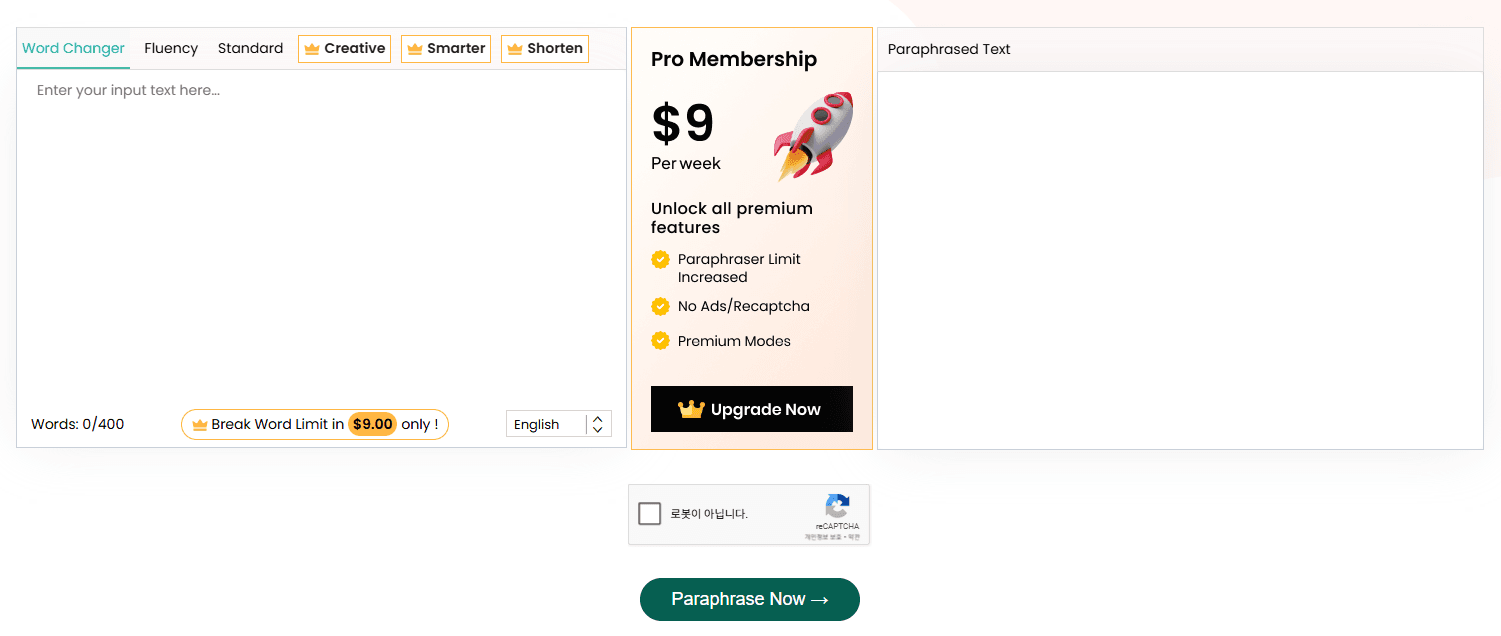The width and height of the screenshot is (1501, 636).
Task: Click the crown icon in Break Word Limit badge
Action: point(199,424)
